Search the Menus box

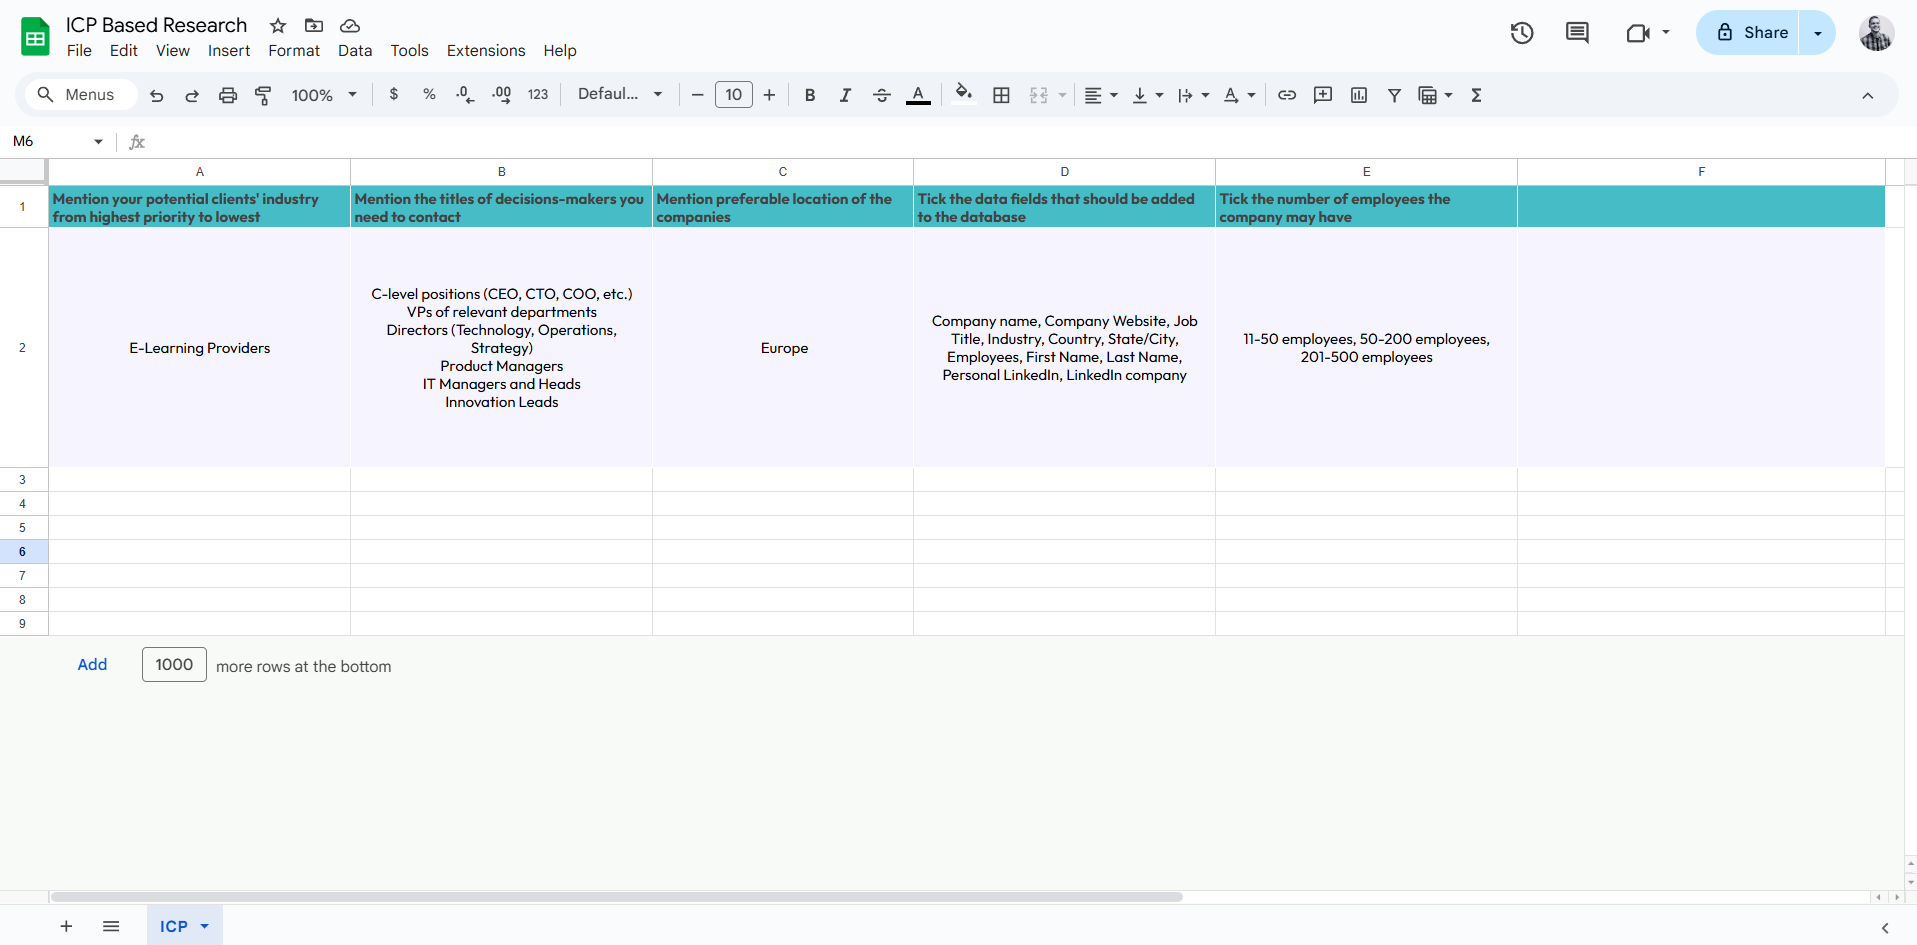click(x=79, y=94)
